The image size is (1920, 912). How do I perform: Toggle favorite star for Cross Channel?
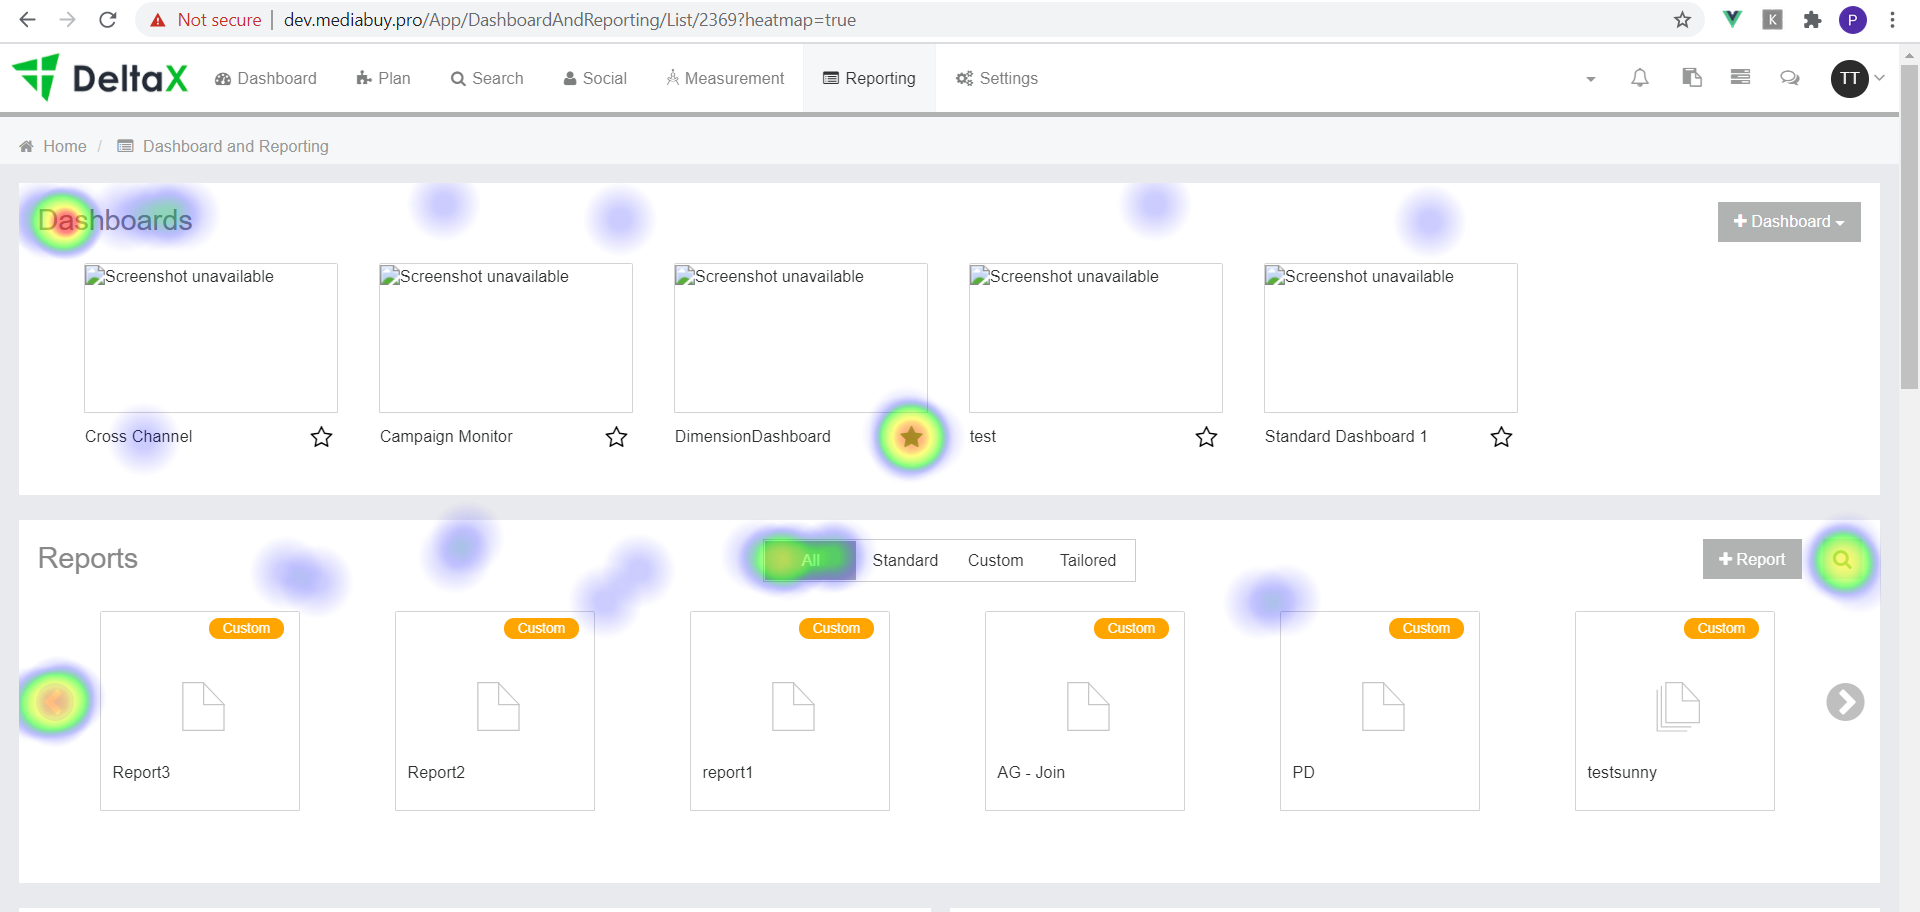tap(321, 437)
